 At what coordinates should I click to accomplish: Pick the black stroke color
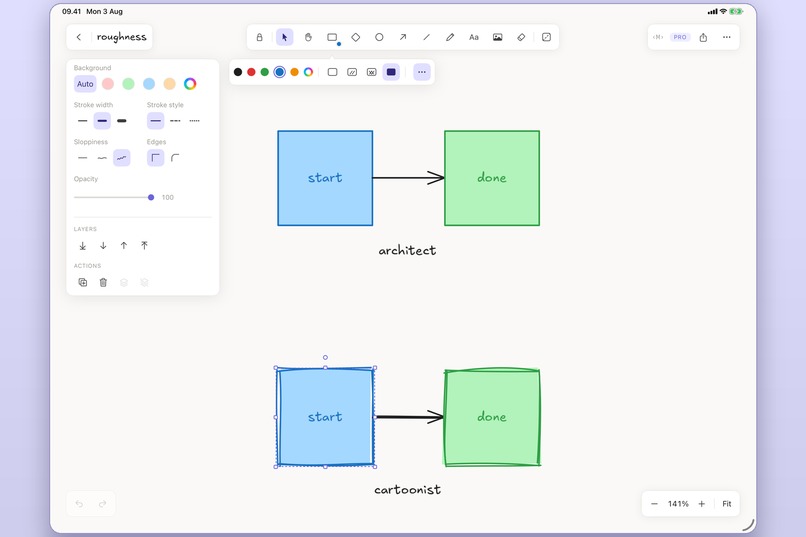[238, 72]
